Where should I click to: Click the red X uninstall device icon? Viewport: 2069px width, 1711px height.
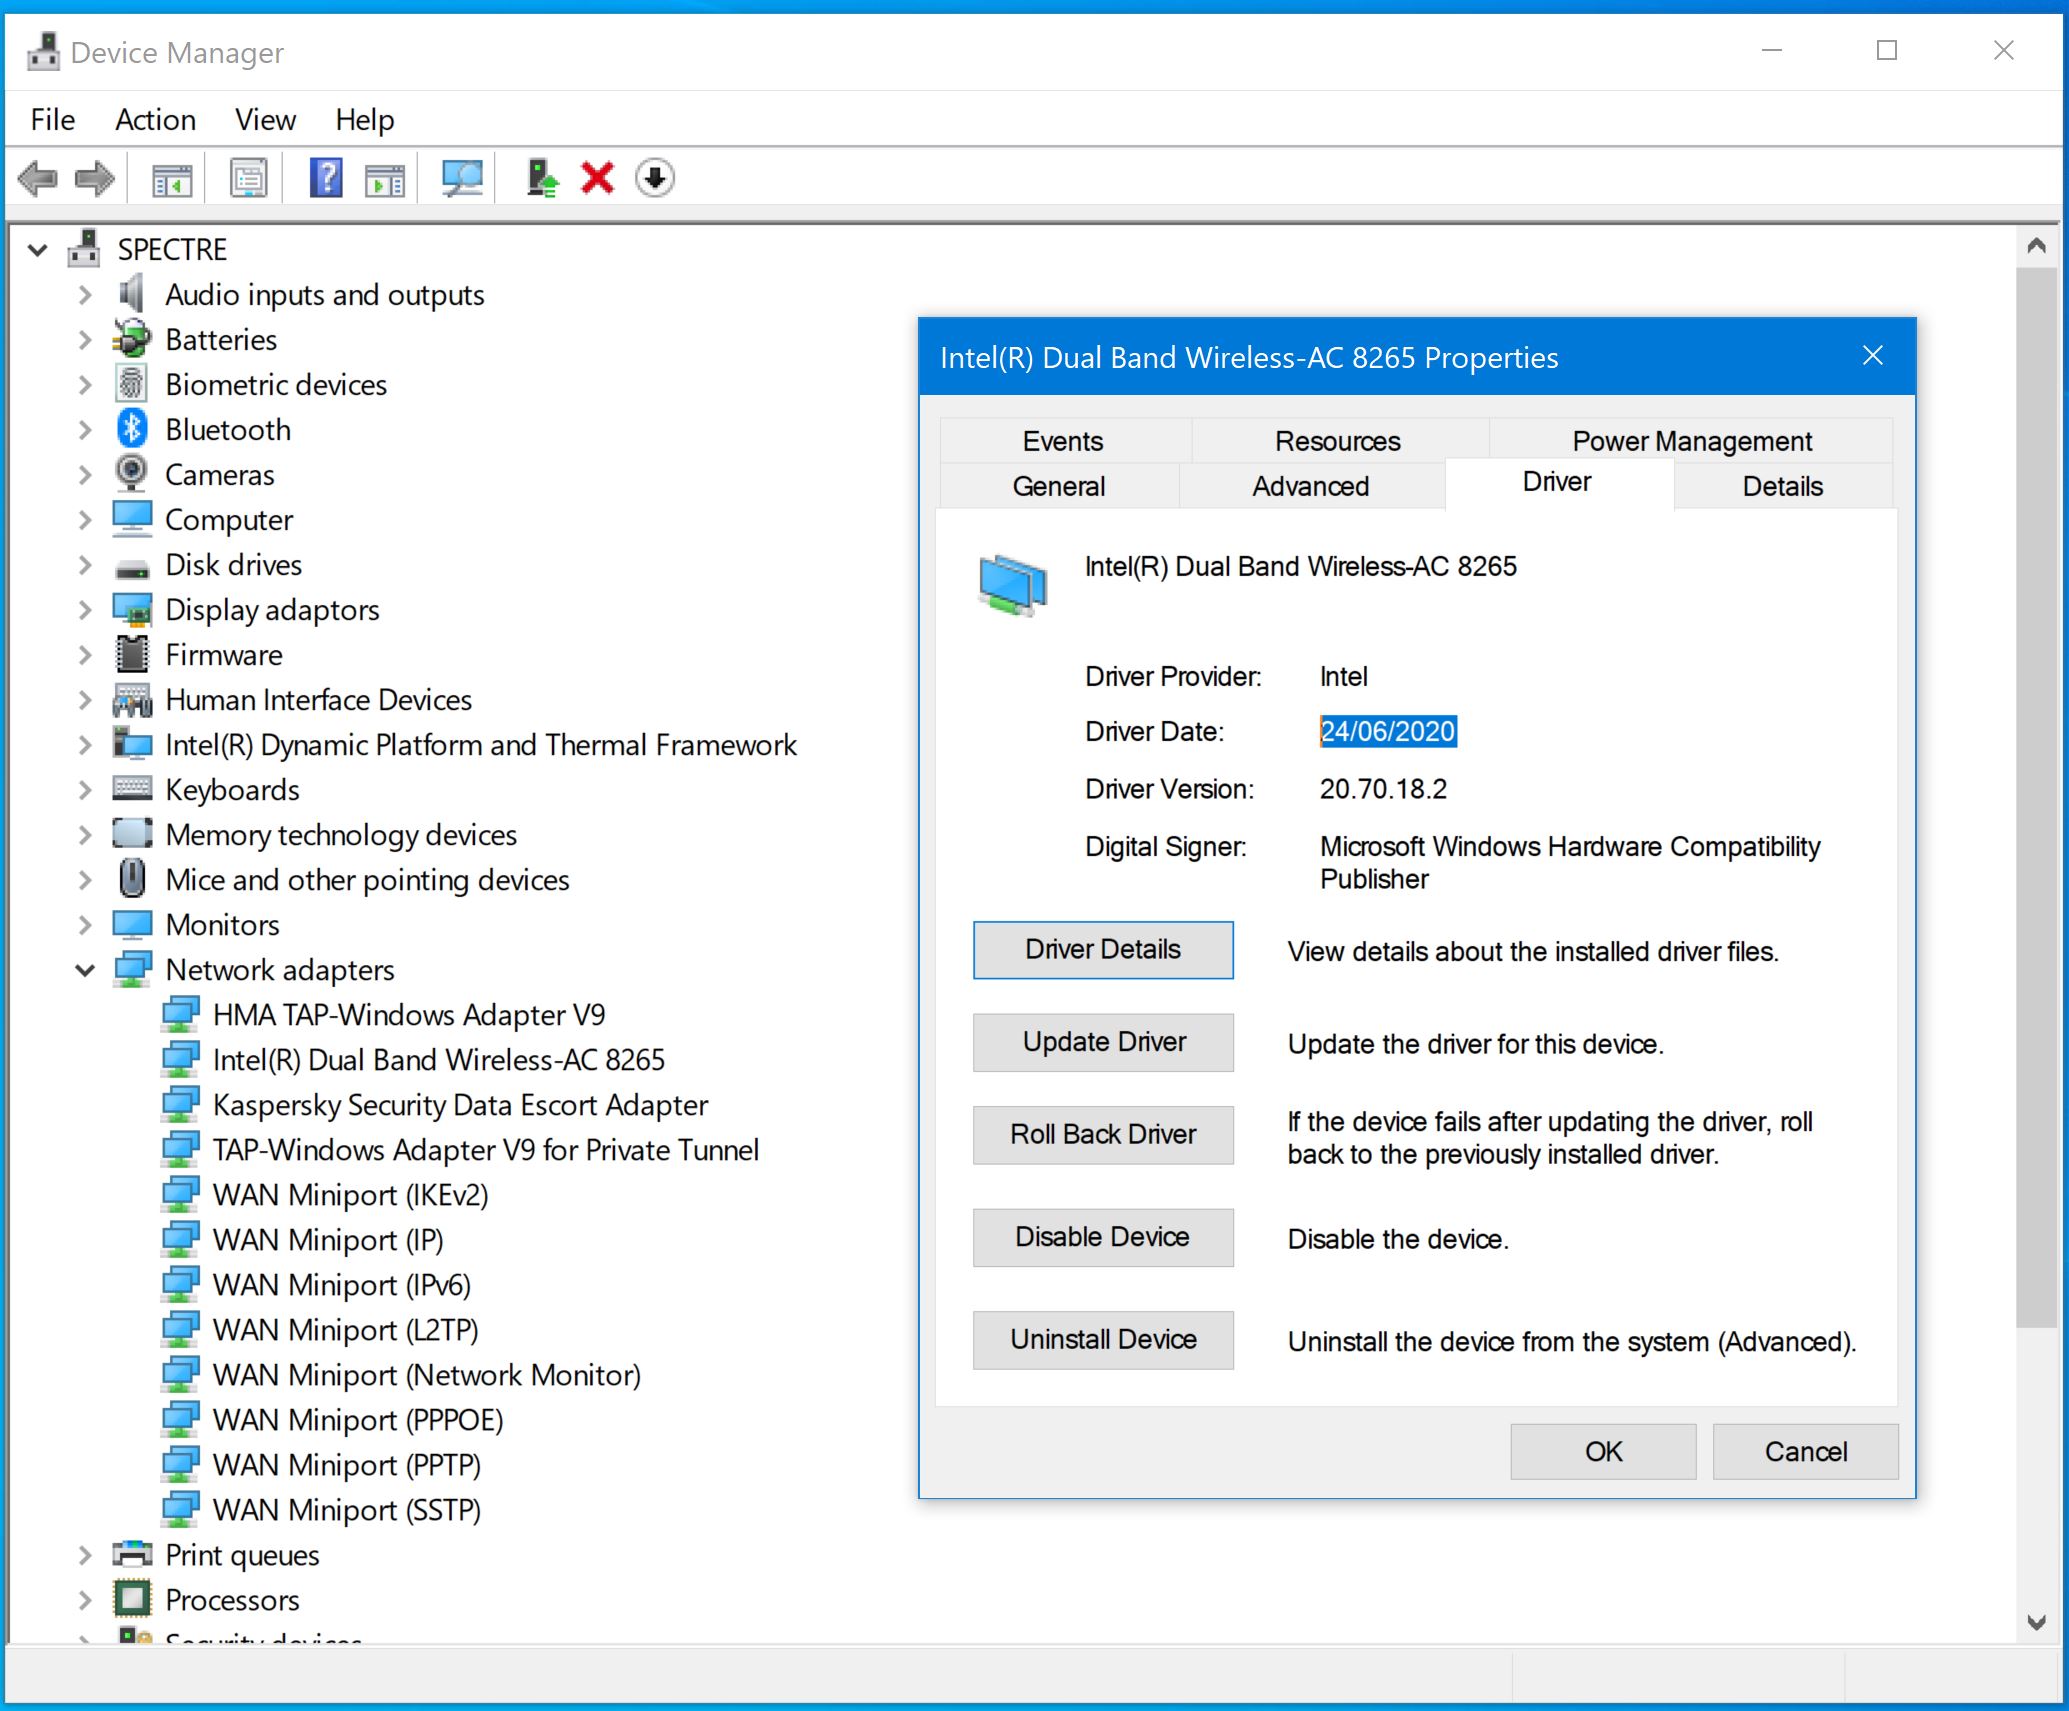(597, 179)
